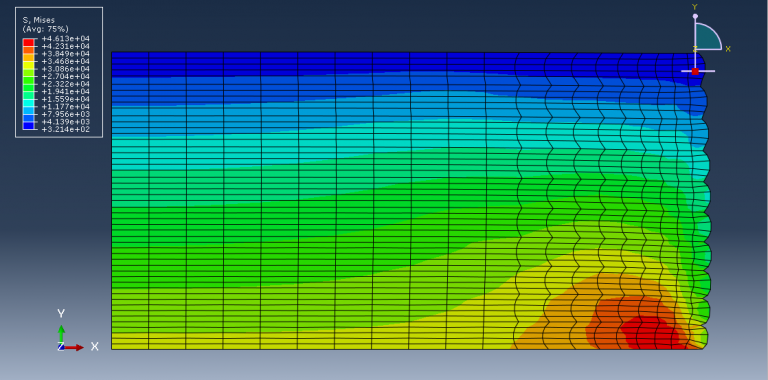The height and width of the screenshot is (380, 768).
Task: Select the 'S, Mises' legend title
Action: tap(39, 20)
